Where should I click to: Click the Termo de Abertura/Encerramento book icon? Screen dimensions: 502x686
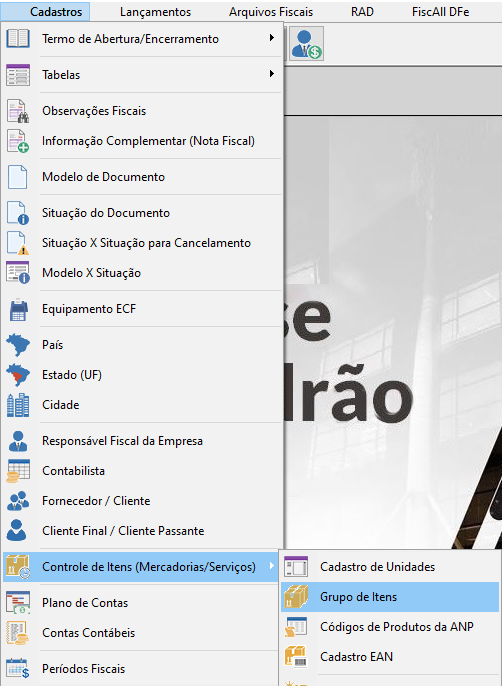(18, 39)
